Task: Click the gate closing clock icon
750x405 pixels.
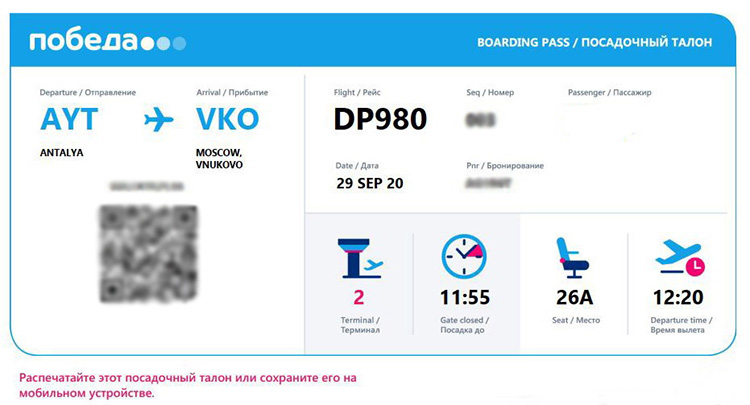Action: click(464, 256)
